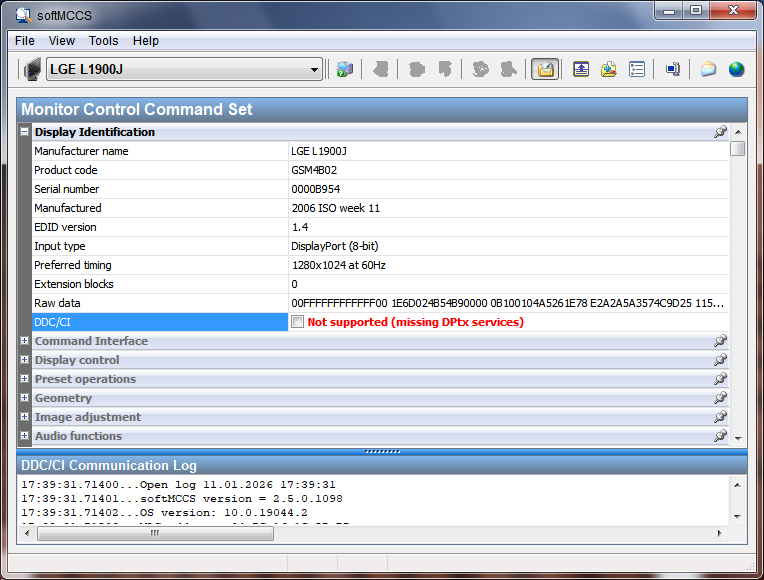Expand the Geometry section
This screenshot has width=764, height=580.
pos(24,398)
